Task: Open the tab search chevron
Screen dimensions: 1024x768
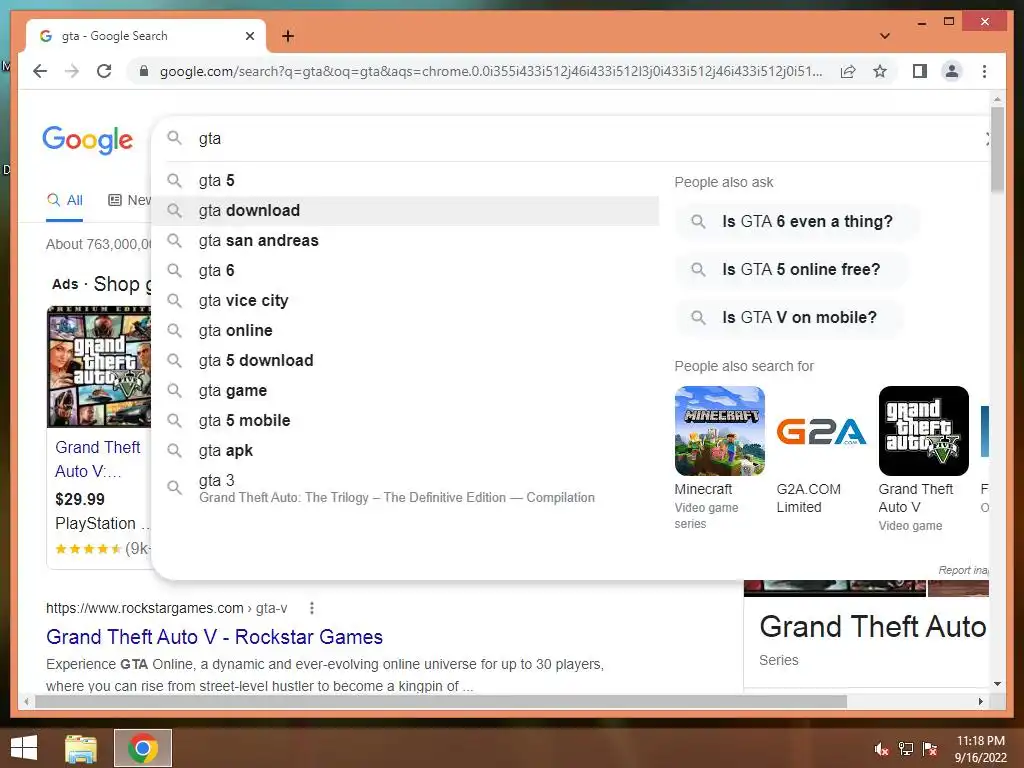Action: click(884, 36)
